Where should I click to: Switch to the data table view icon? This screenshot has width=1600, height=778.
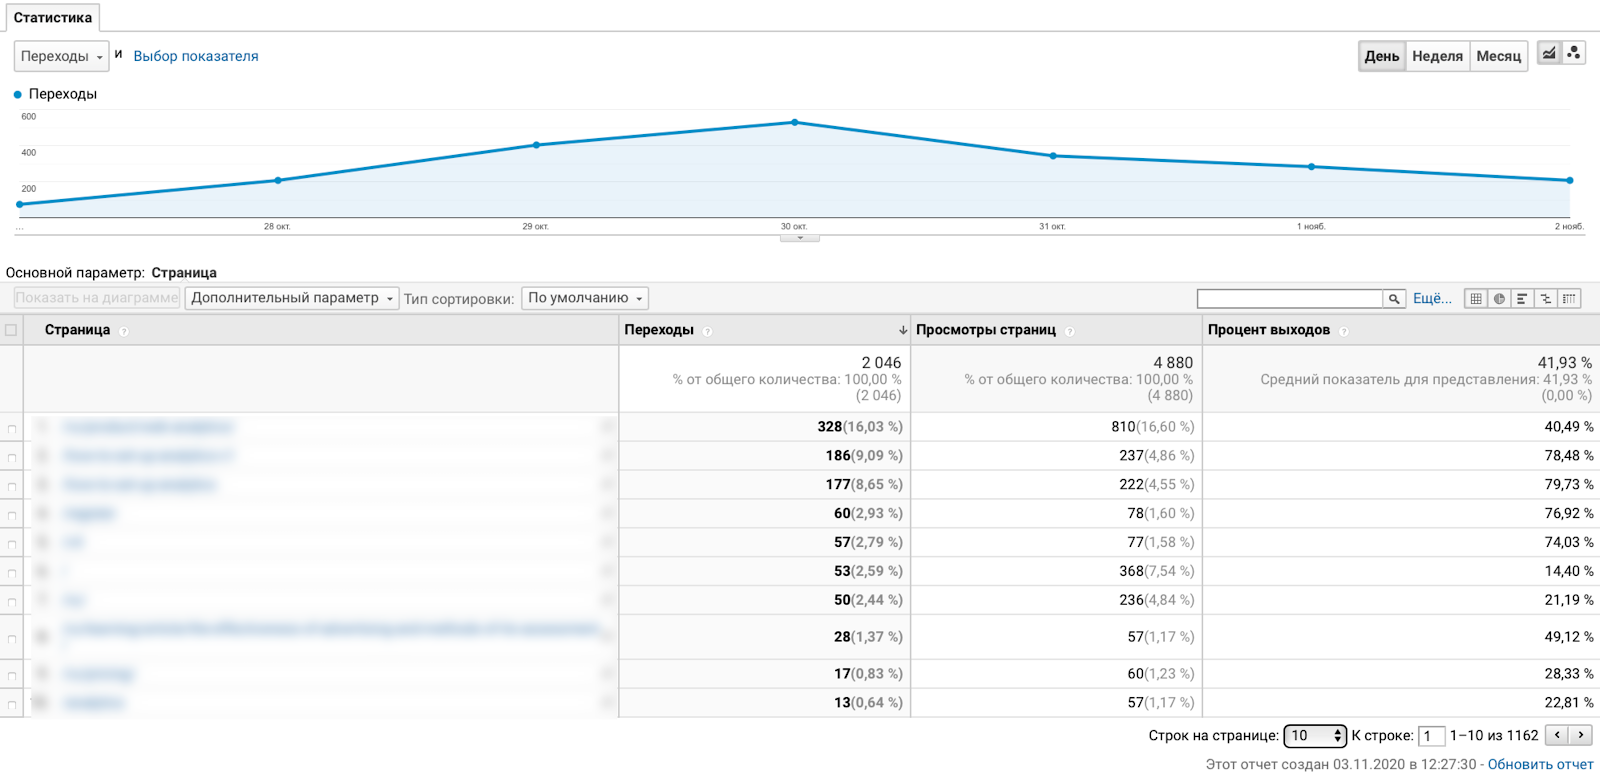pyautogui.click(x=1476, y=298)
